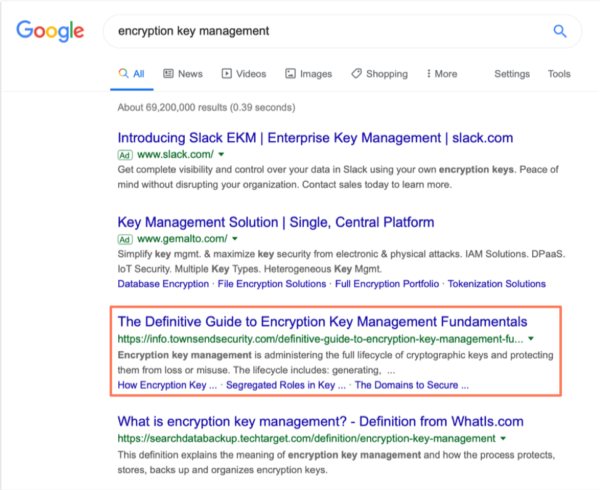
Task: Click the Images tab picture icon
Action: point(290,73)
